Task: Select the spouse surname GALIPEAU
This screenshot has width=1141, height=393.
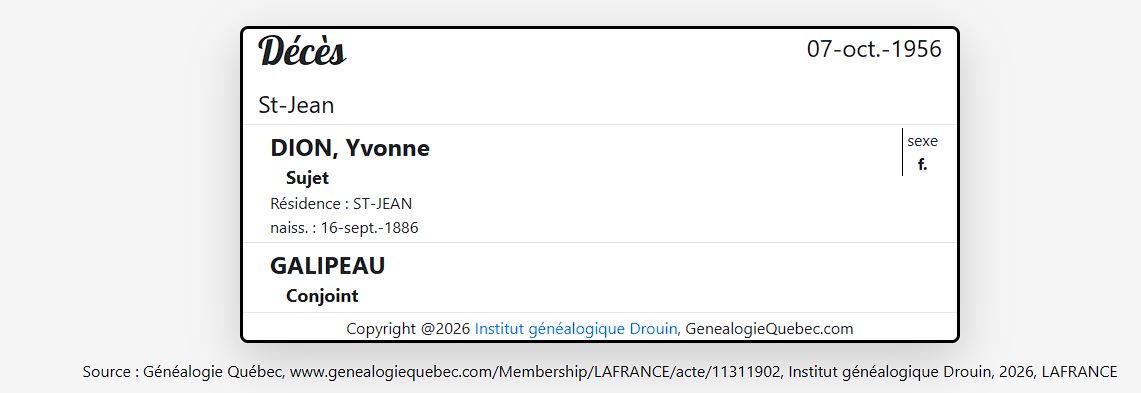Action: pos(327,266)
